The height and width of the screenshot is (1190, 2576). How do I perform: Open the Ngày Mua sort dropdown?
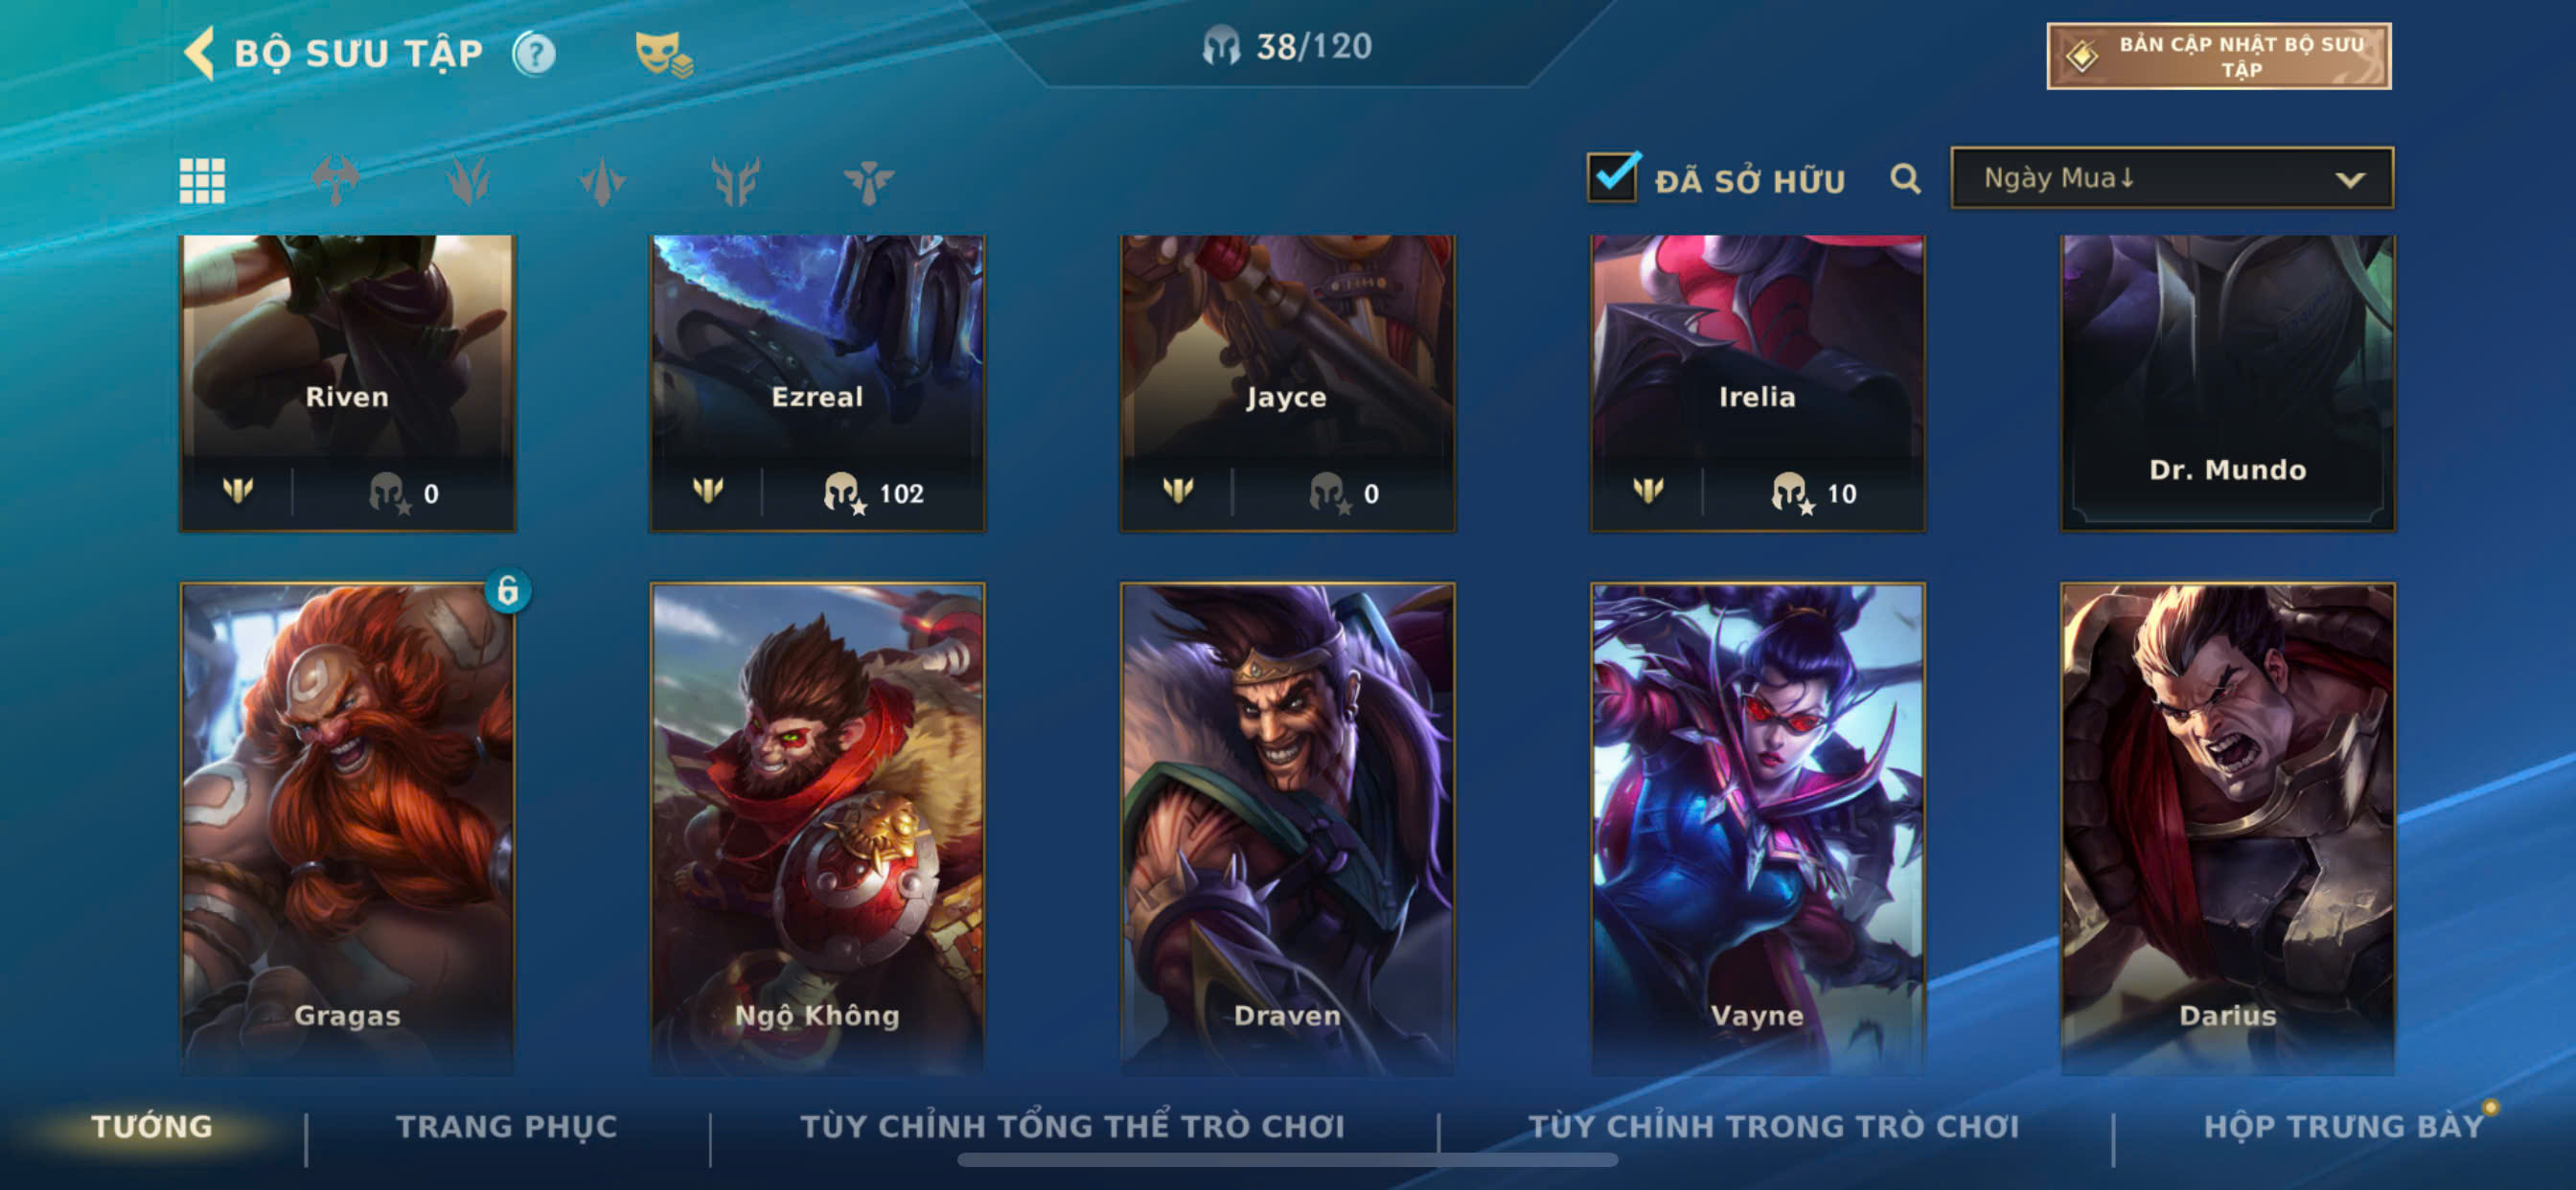[x=2171, y=178]
